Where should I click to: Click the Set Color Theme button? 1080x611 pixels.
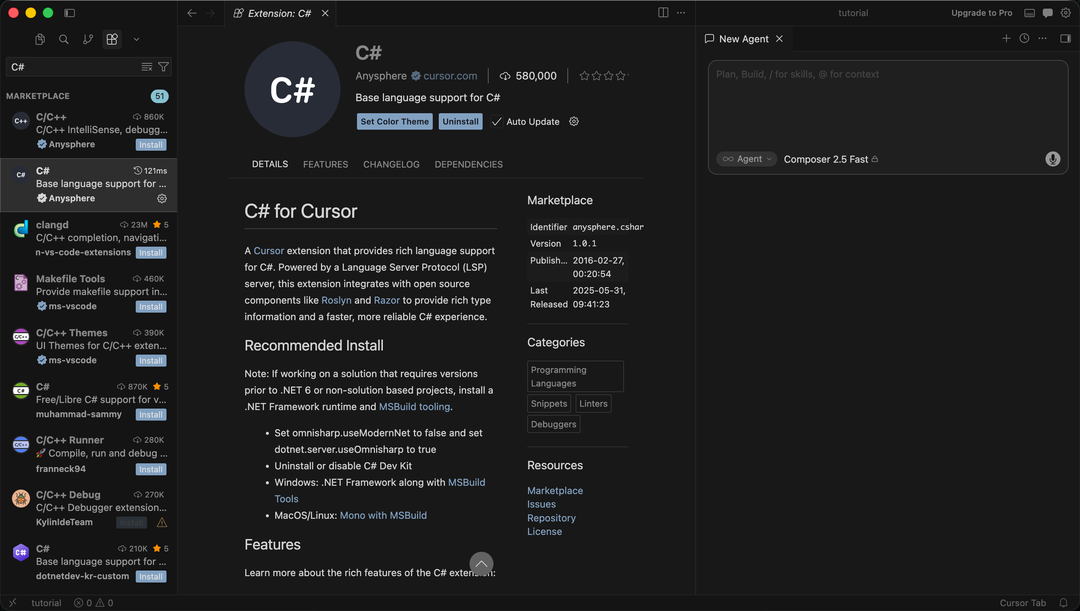click(395, 121)
